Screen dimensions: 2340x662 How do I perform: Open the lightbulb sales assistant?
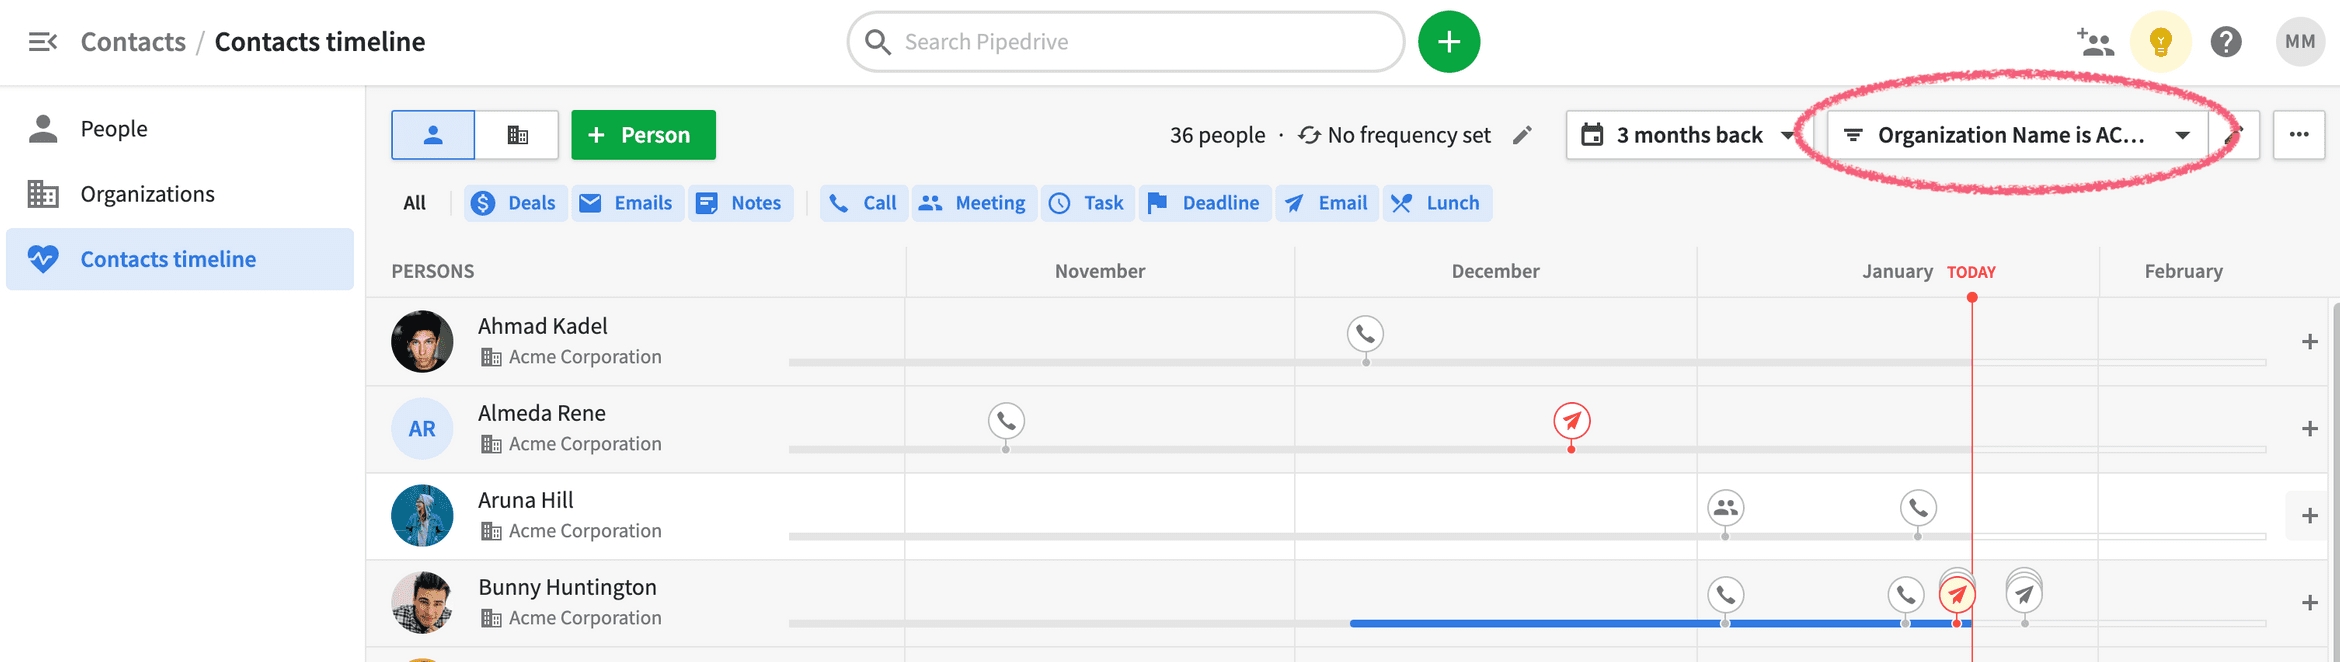click(2161, 42)
